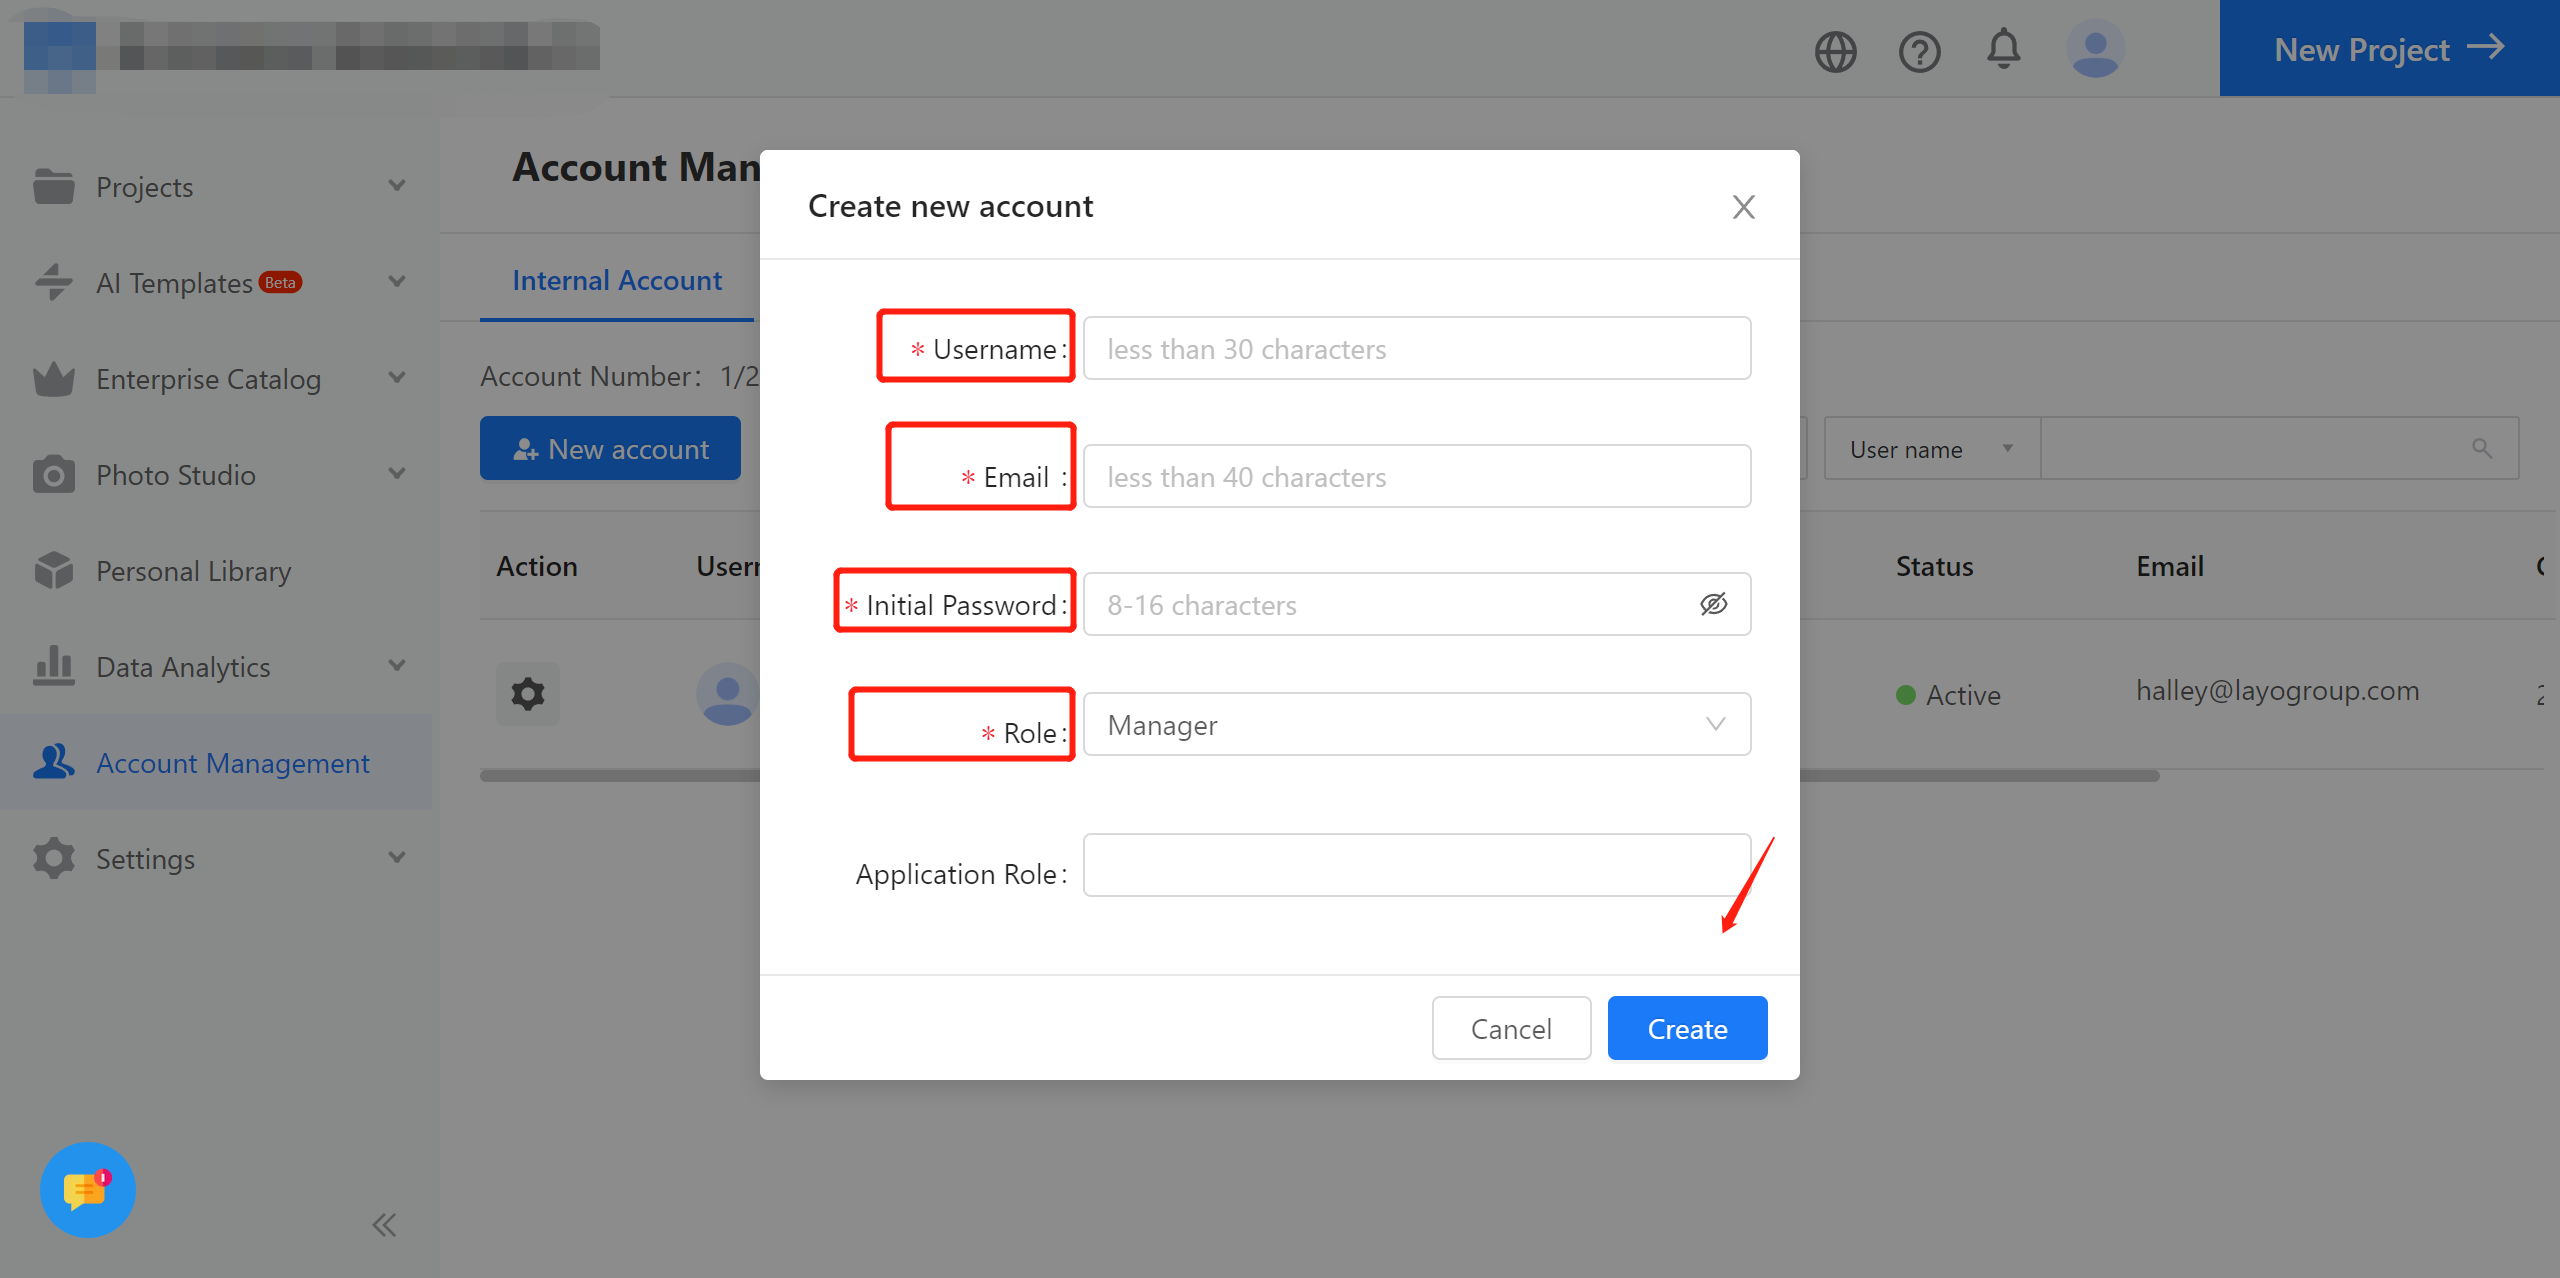Click the Create button
This screenshot has width=2560, height=1278.
pyautogui.click(x=1687, y=1028)
